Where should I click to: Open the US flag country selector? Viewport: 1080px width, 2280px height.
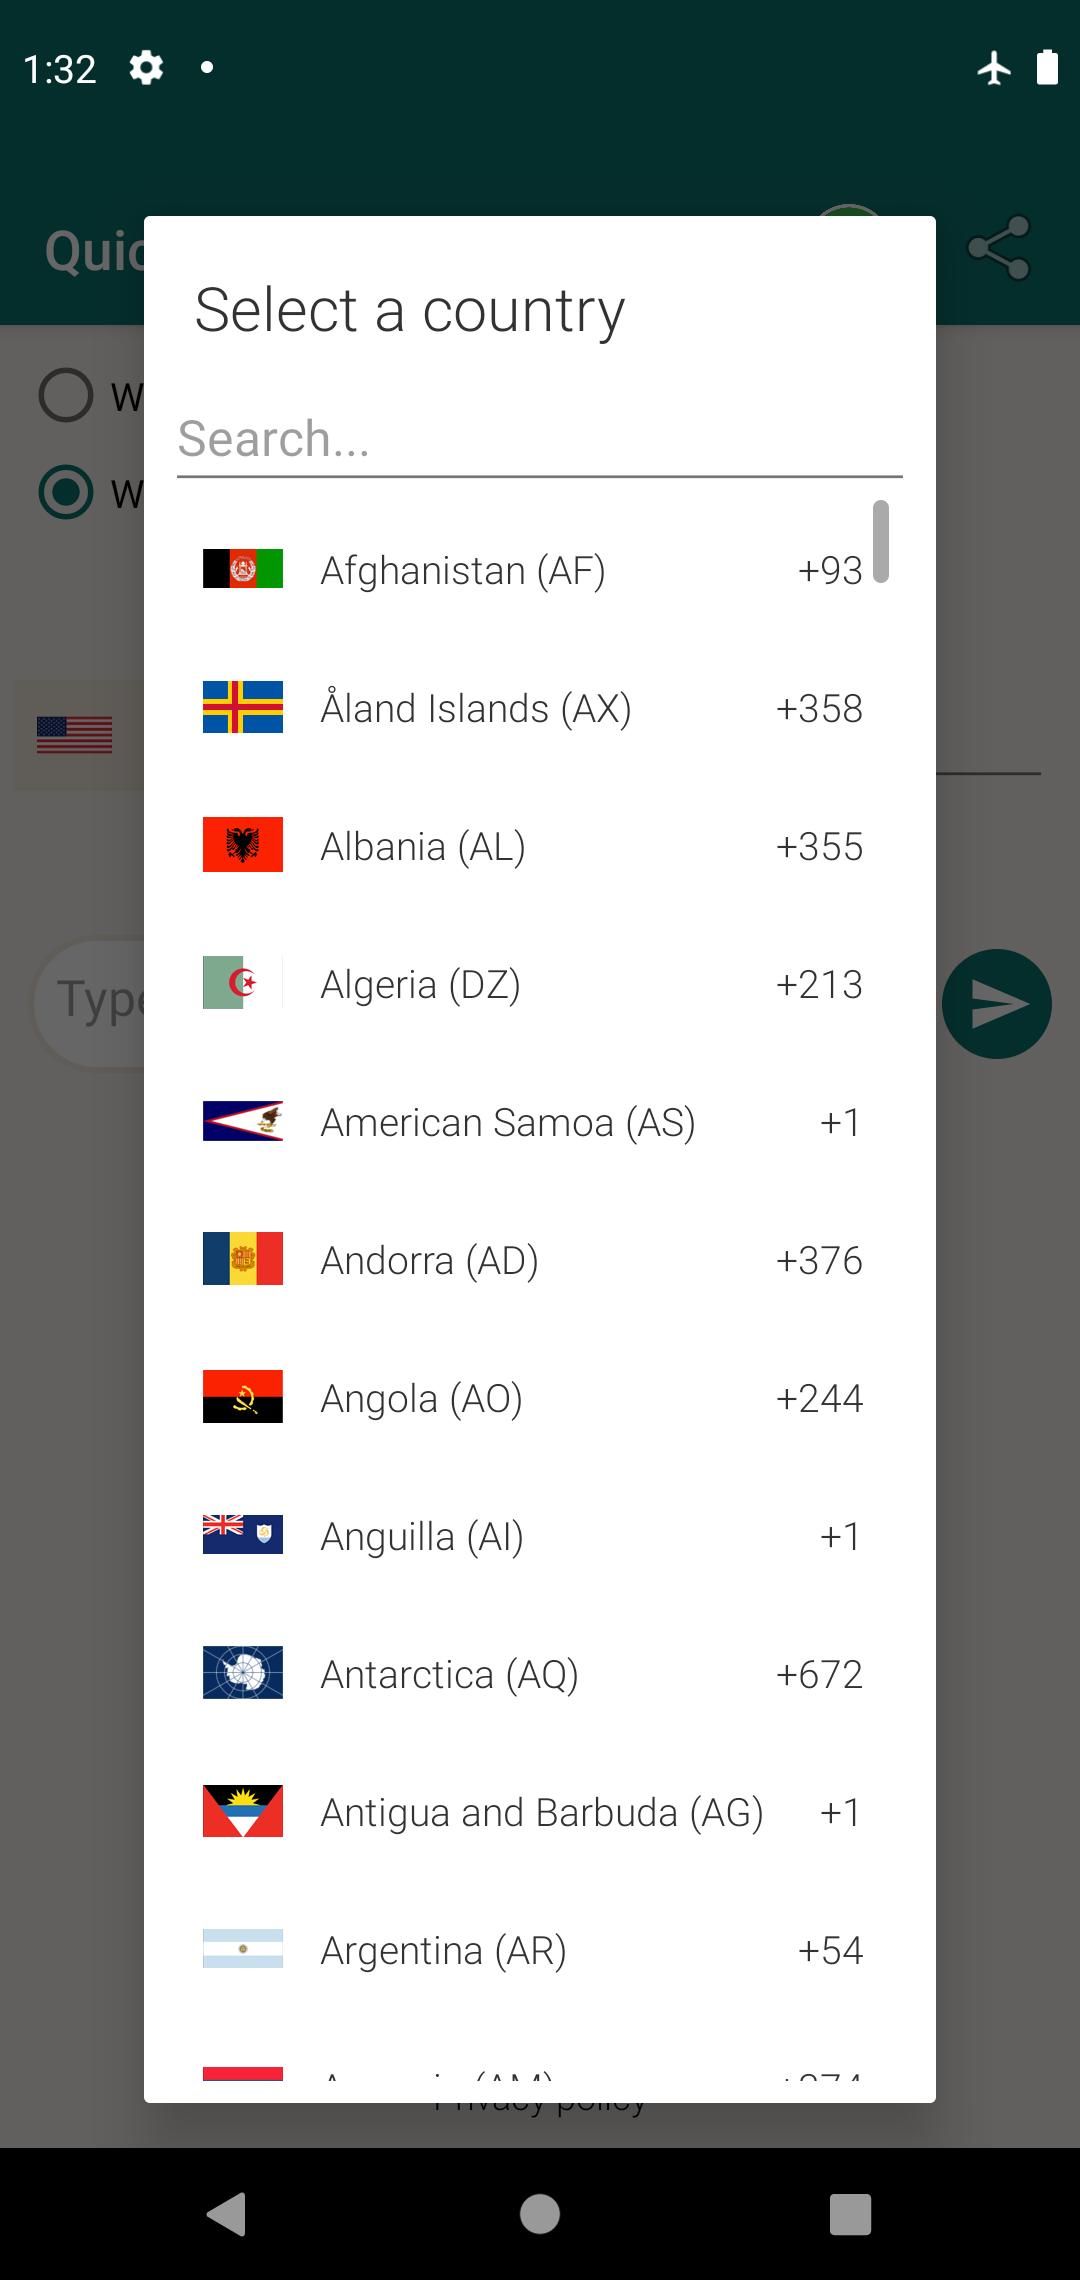(75, 736)
